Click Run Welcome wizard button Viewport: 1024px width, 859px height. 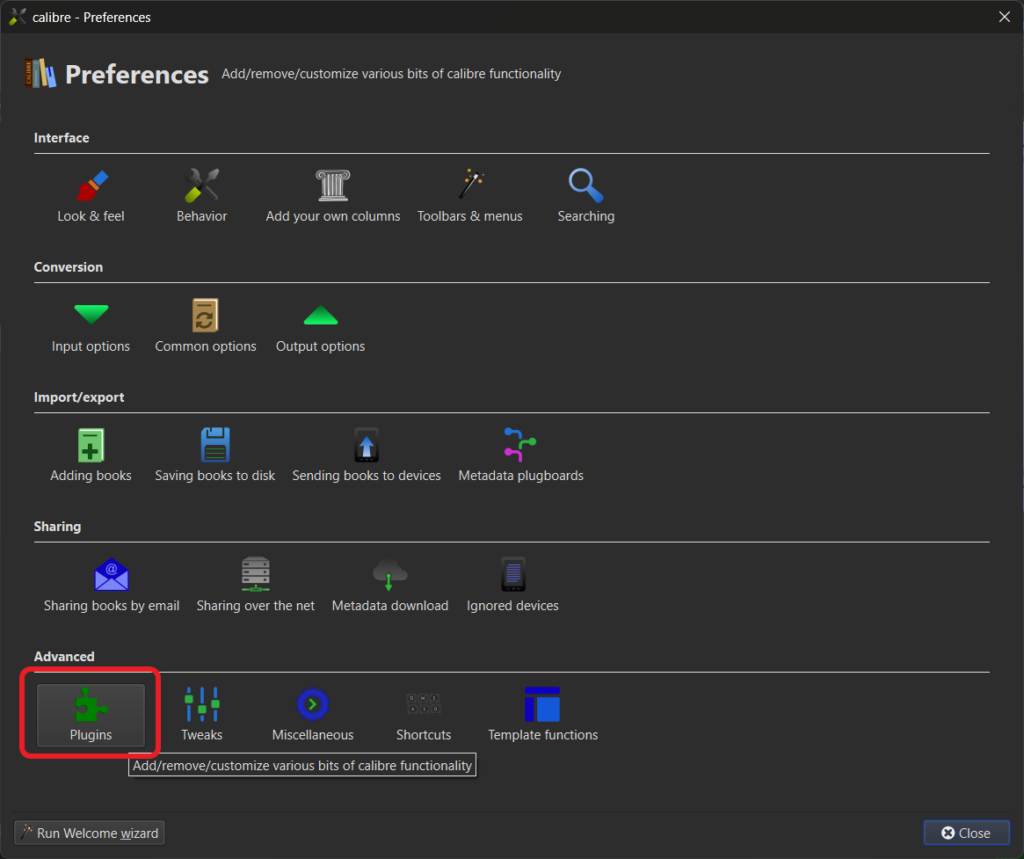(x=89, y=833)
